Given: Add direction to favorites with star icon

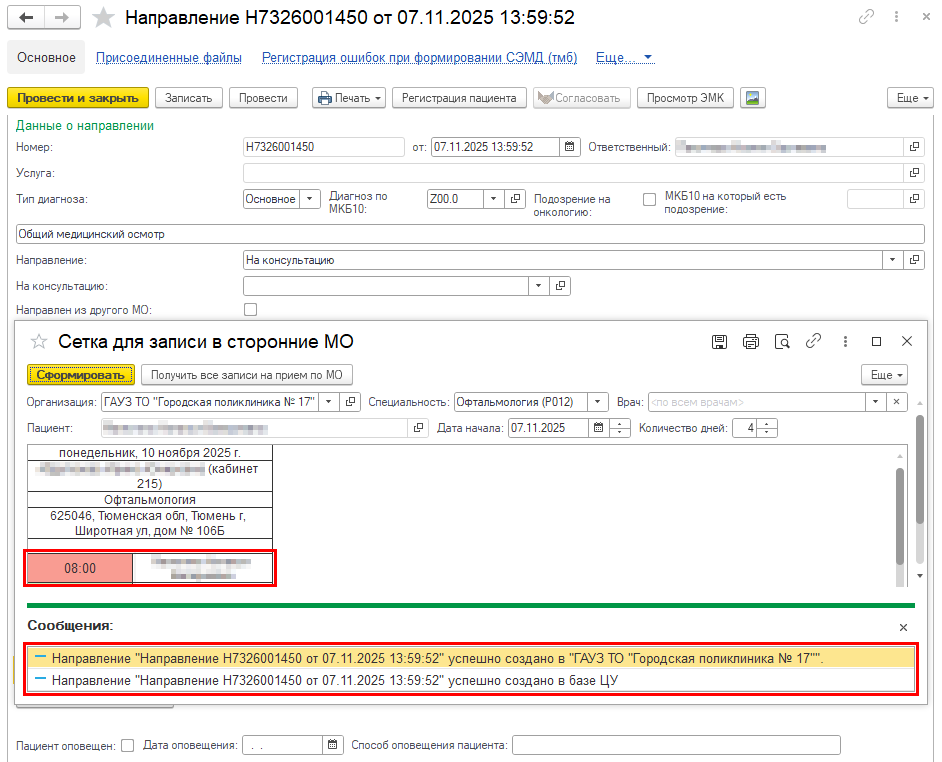Looking at the screenshot, I should point(102,18).
